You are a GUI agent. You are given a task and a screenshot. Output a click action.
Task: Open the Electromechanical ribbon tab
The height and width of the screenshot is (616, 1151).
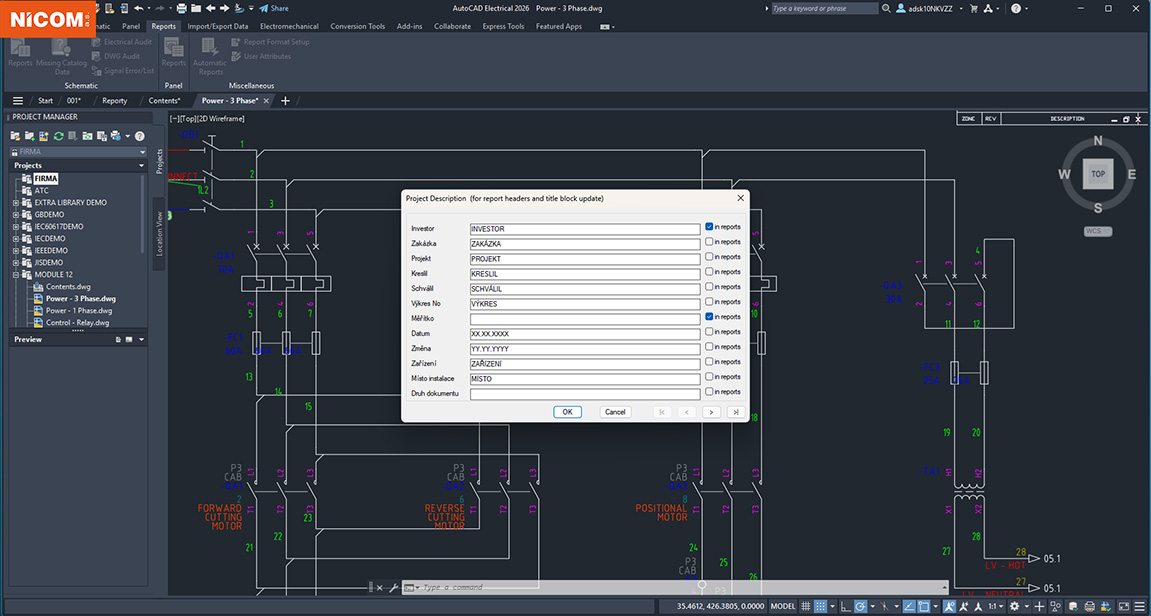tap(290, 26)
